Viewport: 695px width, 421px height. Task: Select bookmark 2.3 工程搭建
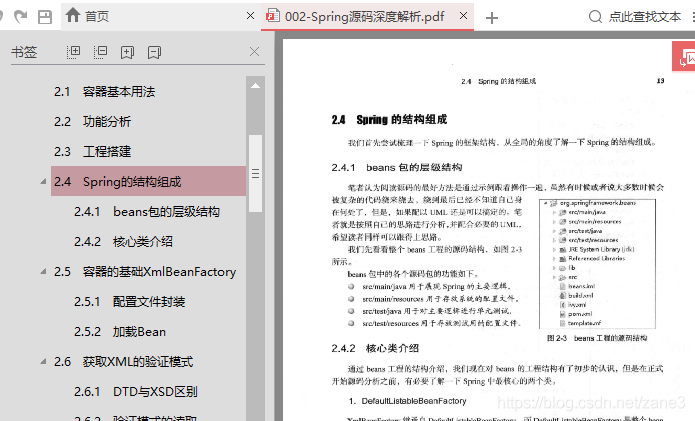coord(92,152)
